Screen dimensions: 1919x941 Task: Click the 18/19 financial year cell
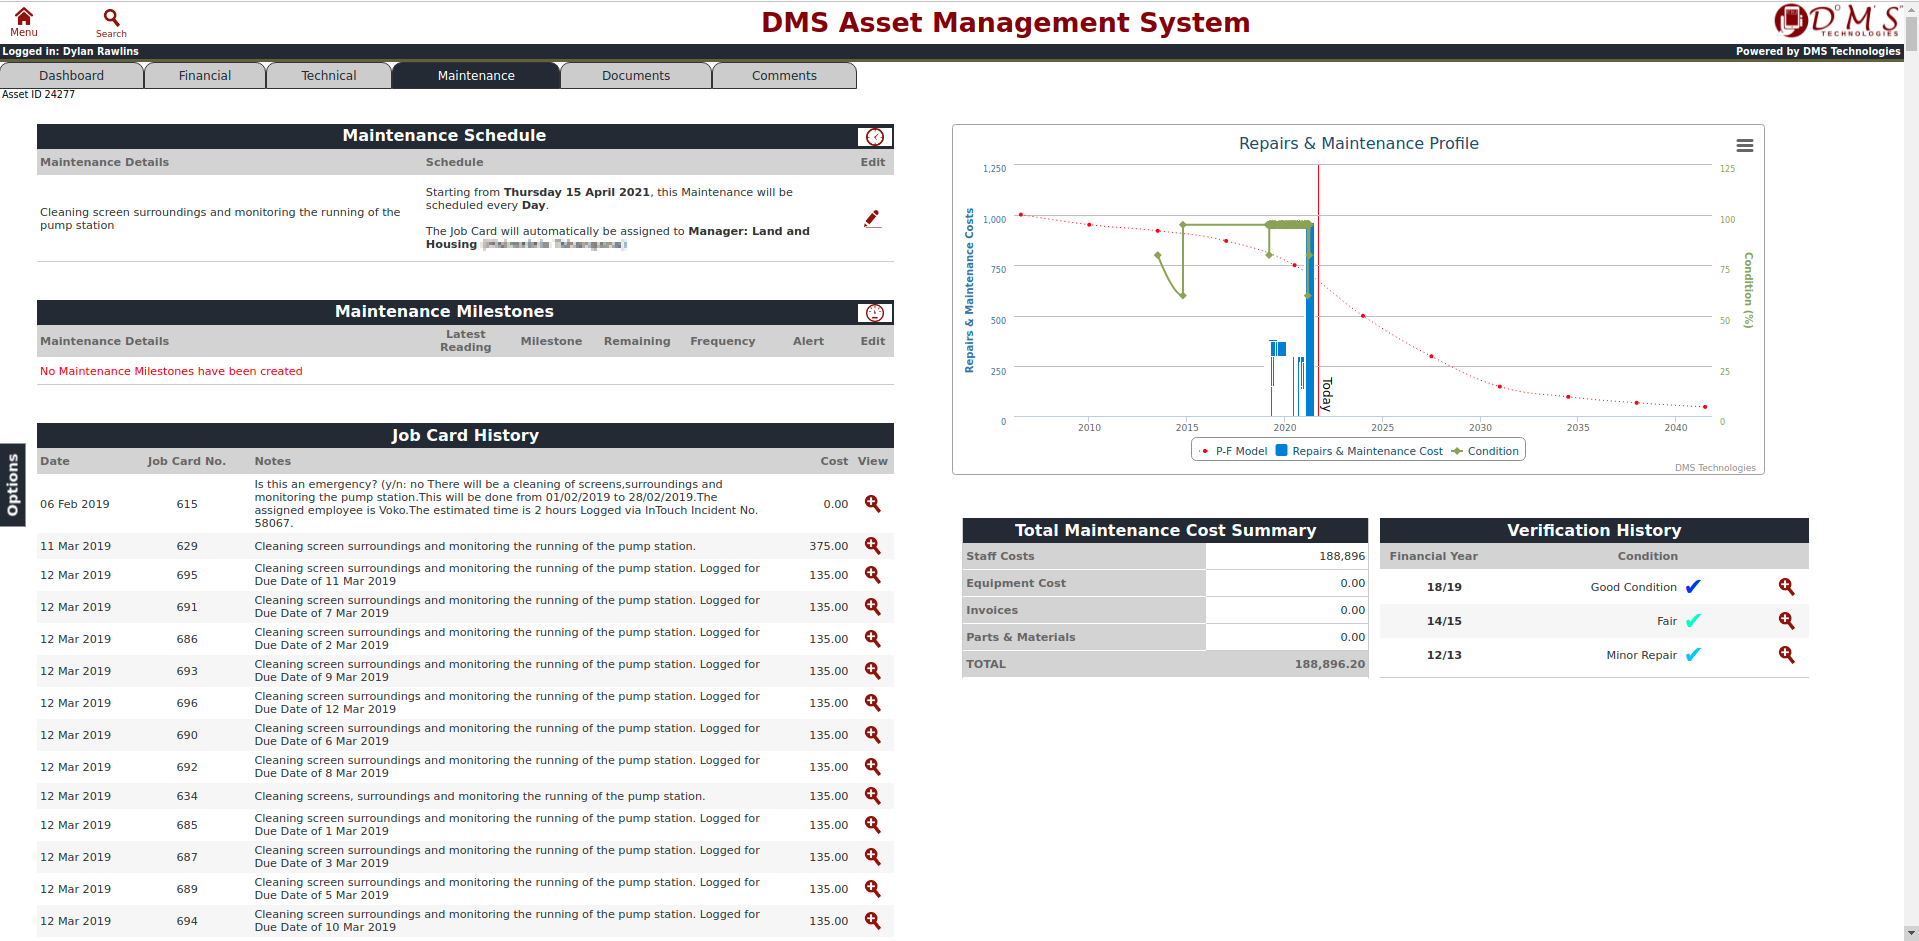1444,587
